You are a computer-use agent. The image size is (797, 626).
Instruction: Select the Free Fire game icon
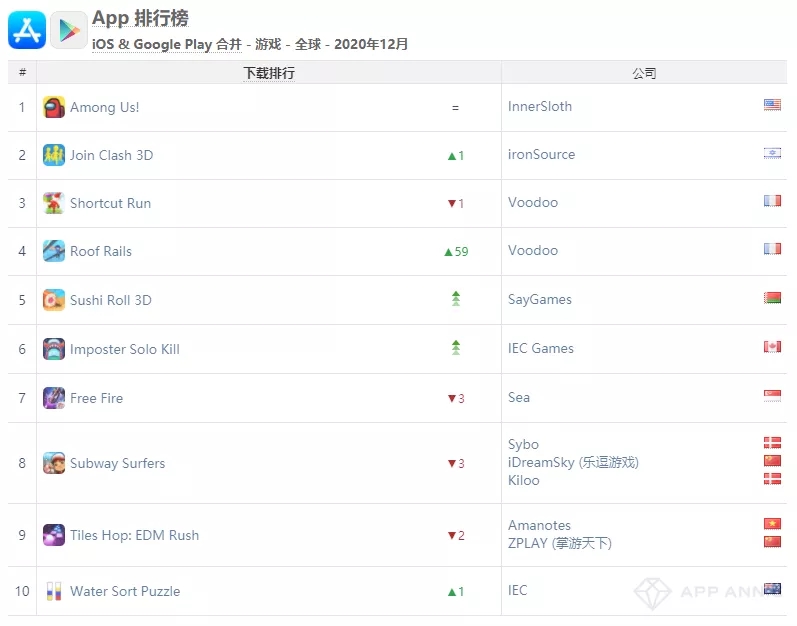pos(54,398)
